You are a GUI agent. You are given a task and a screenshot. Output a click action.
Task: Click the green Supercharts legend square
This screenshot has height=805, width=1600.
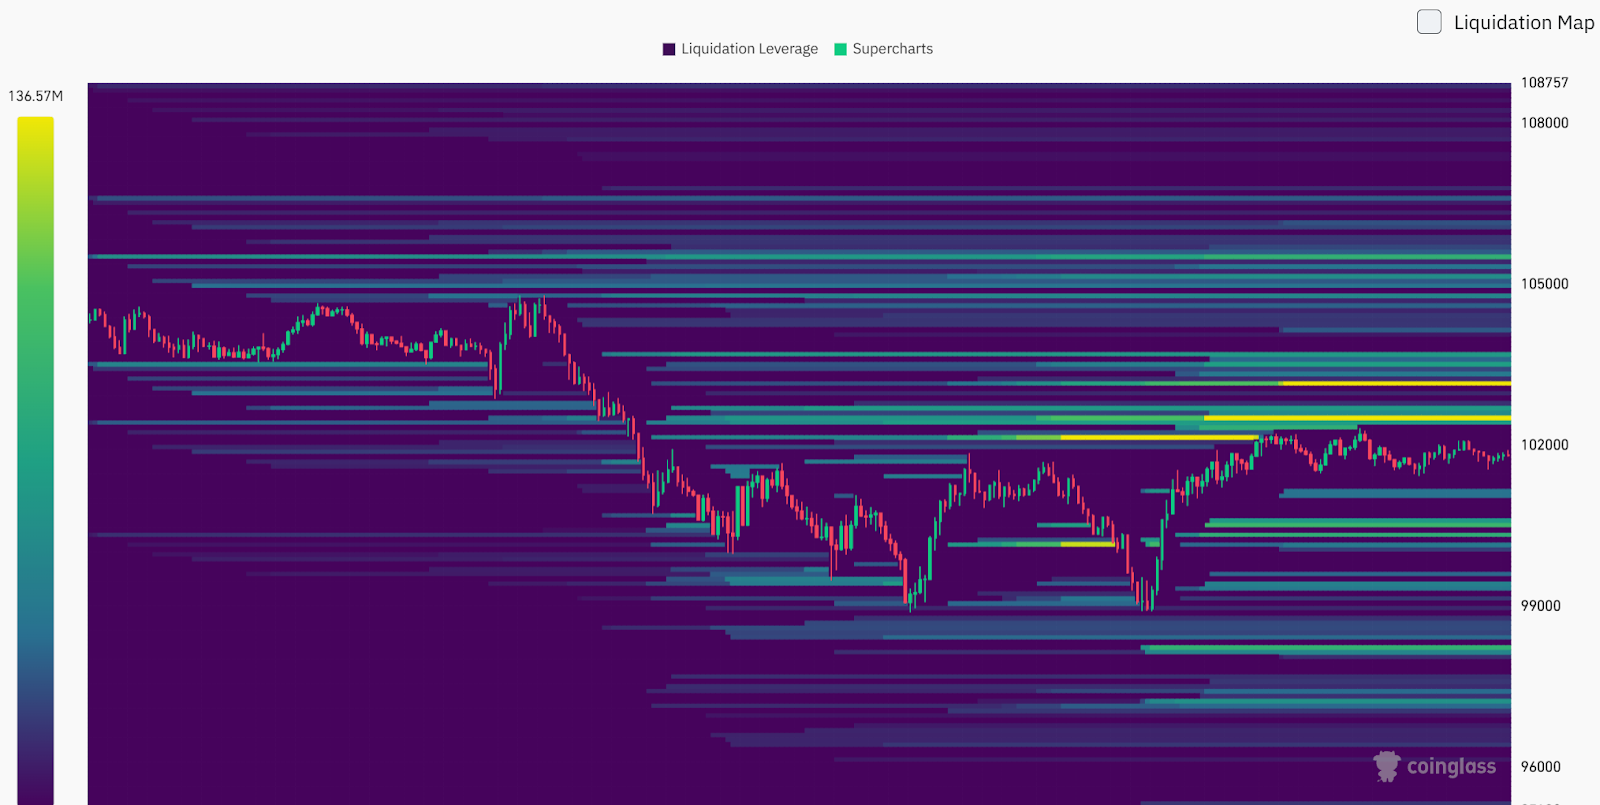pyautogui.click(x=840, y=49)
